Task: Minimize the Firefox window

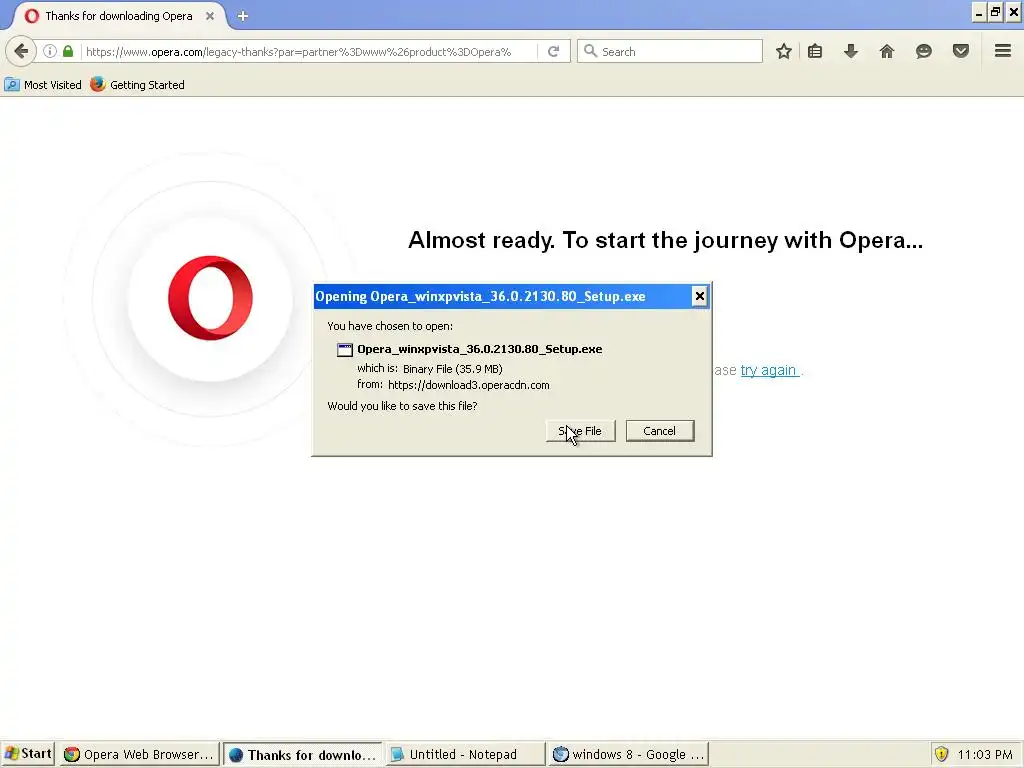Action: click(978, 12)
